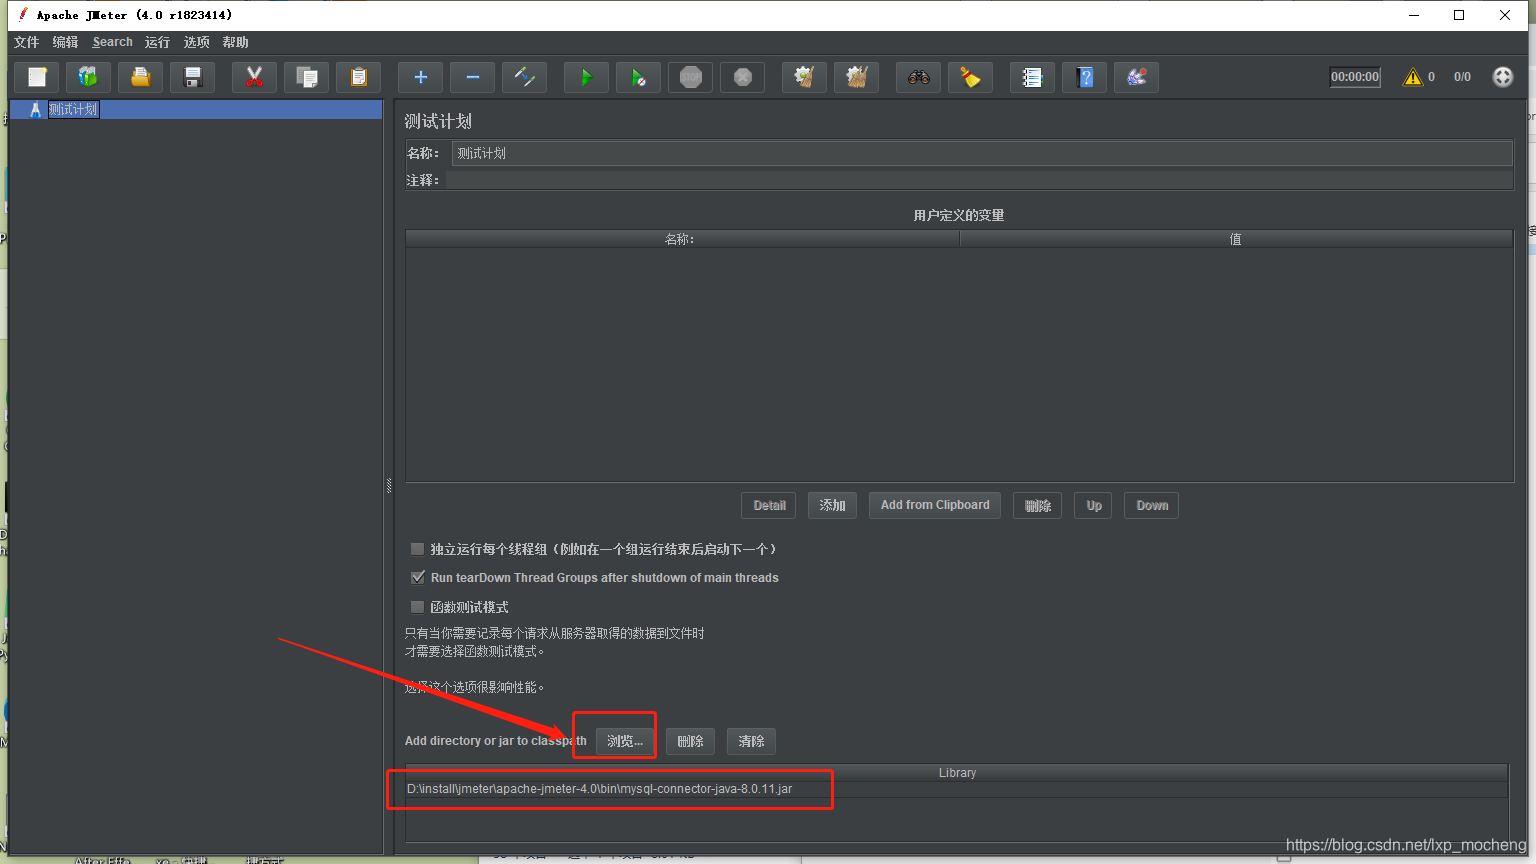
Task: Open the log viewer warning triangle
Action: tap(1413, 77)
